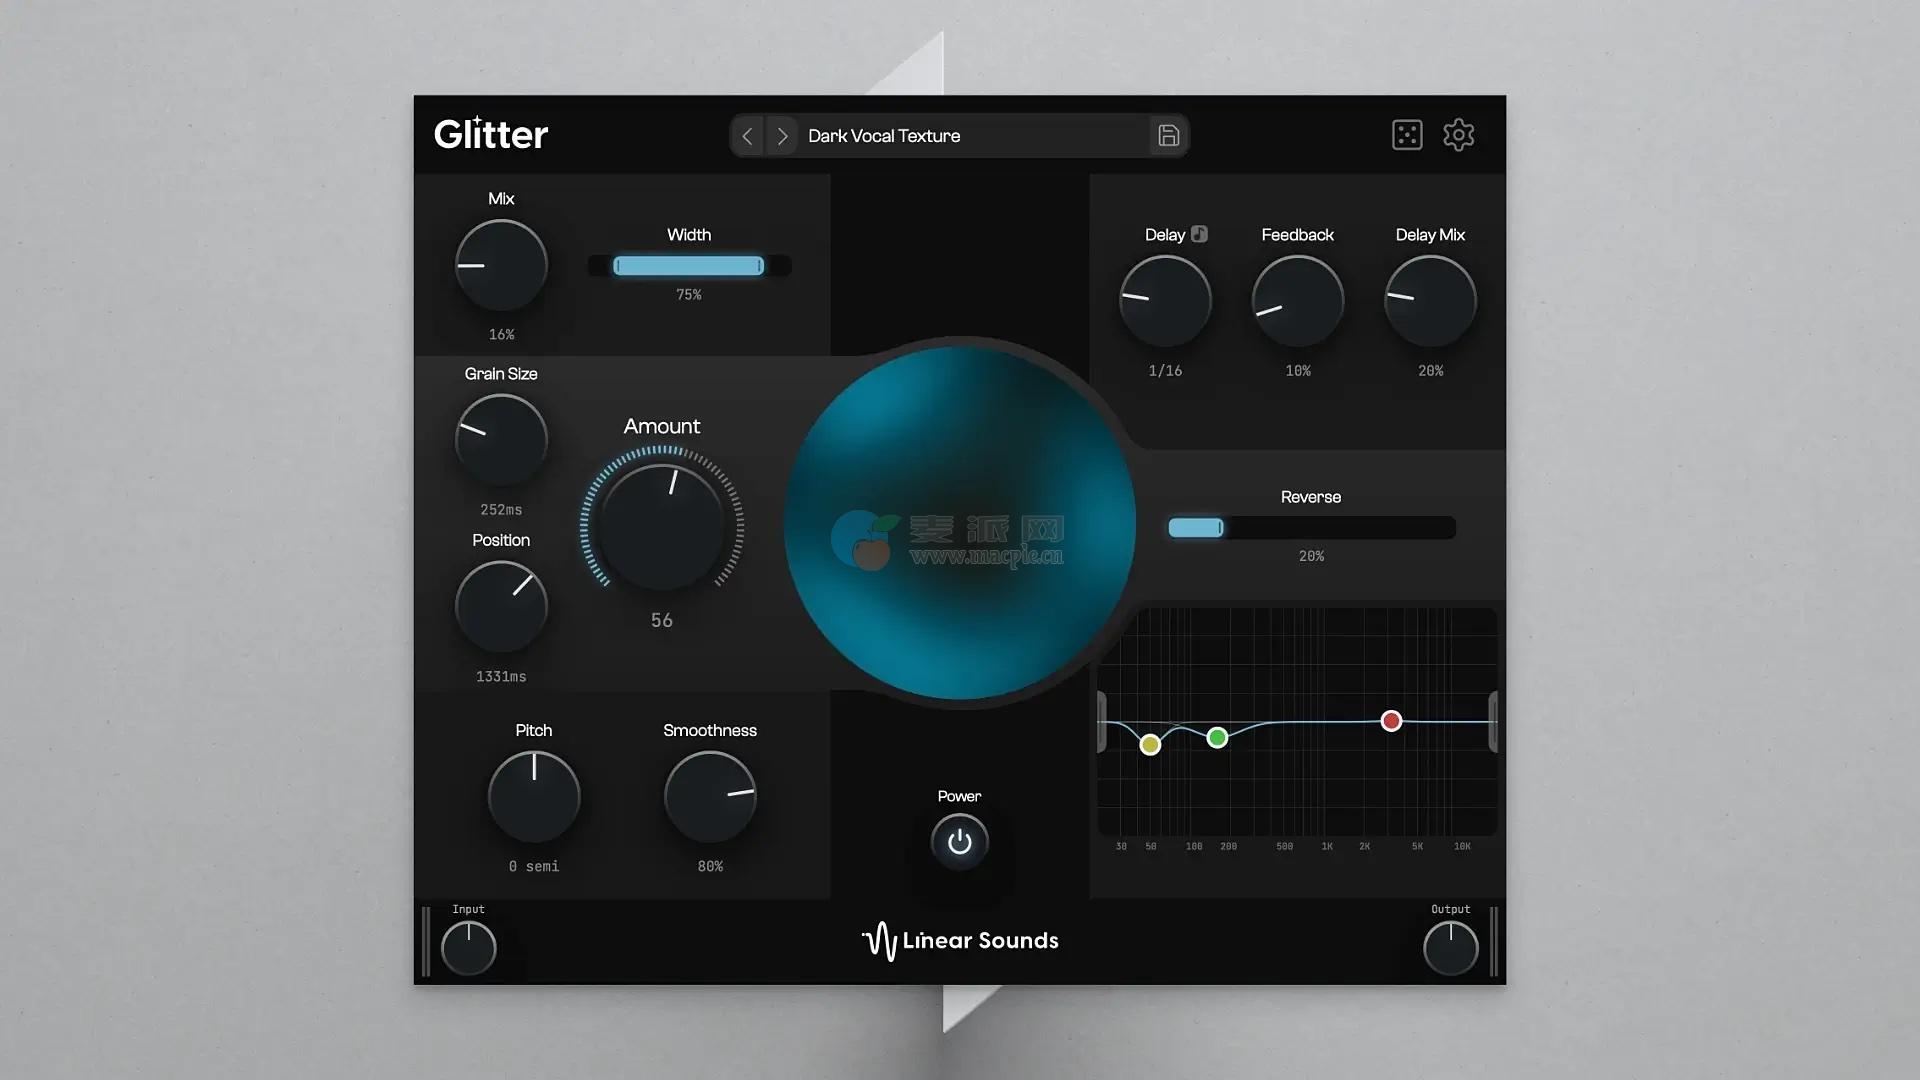Screen dimensions: 1920x1080
Task: Click the Linear Sounds logo
Action: pos(960,941)
